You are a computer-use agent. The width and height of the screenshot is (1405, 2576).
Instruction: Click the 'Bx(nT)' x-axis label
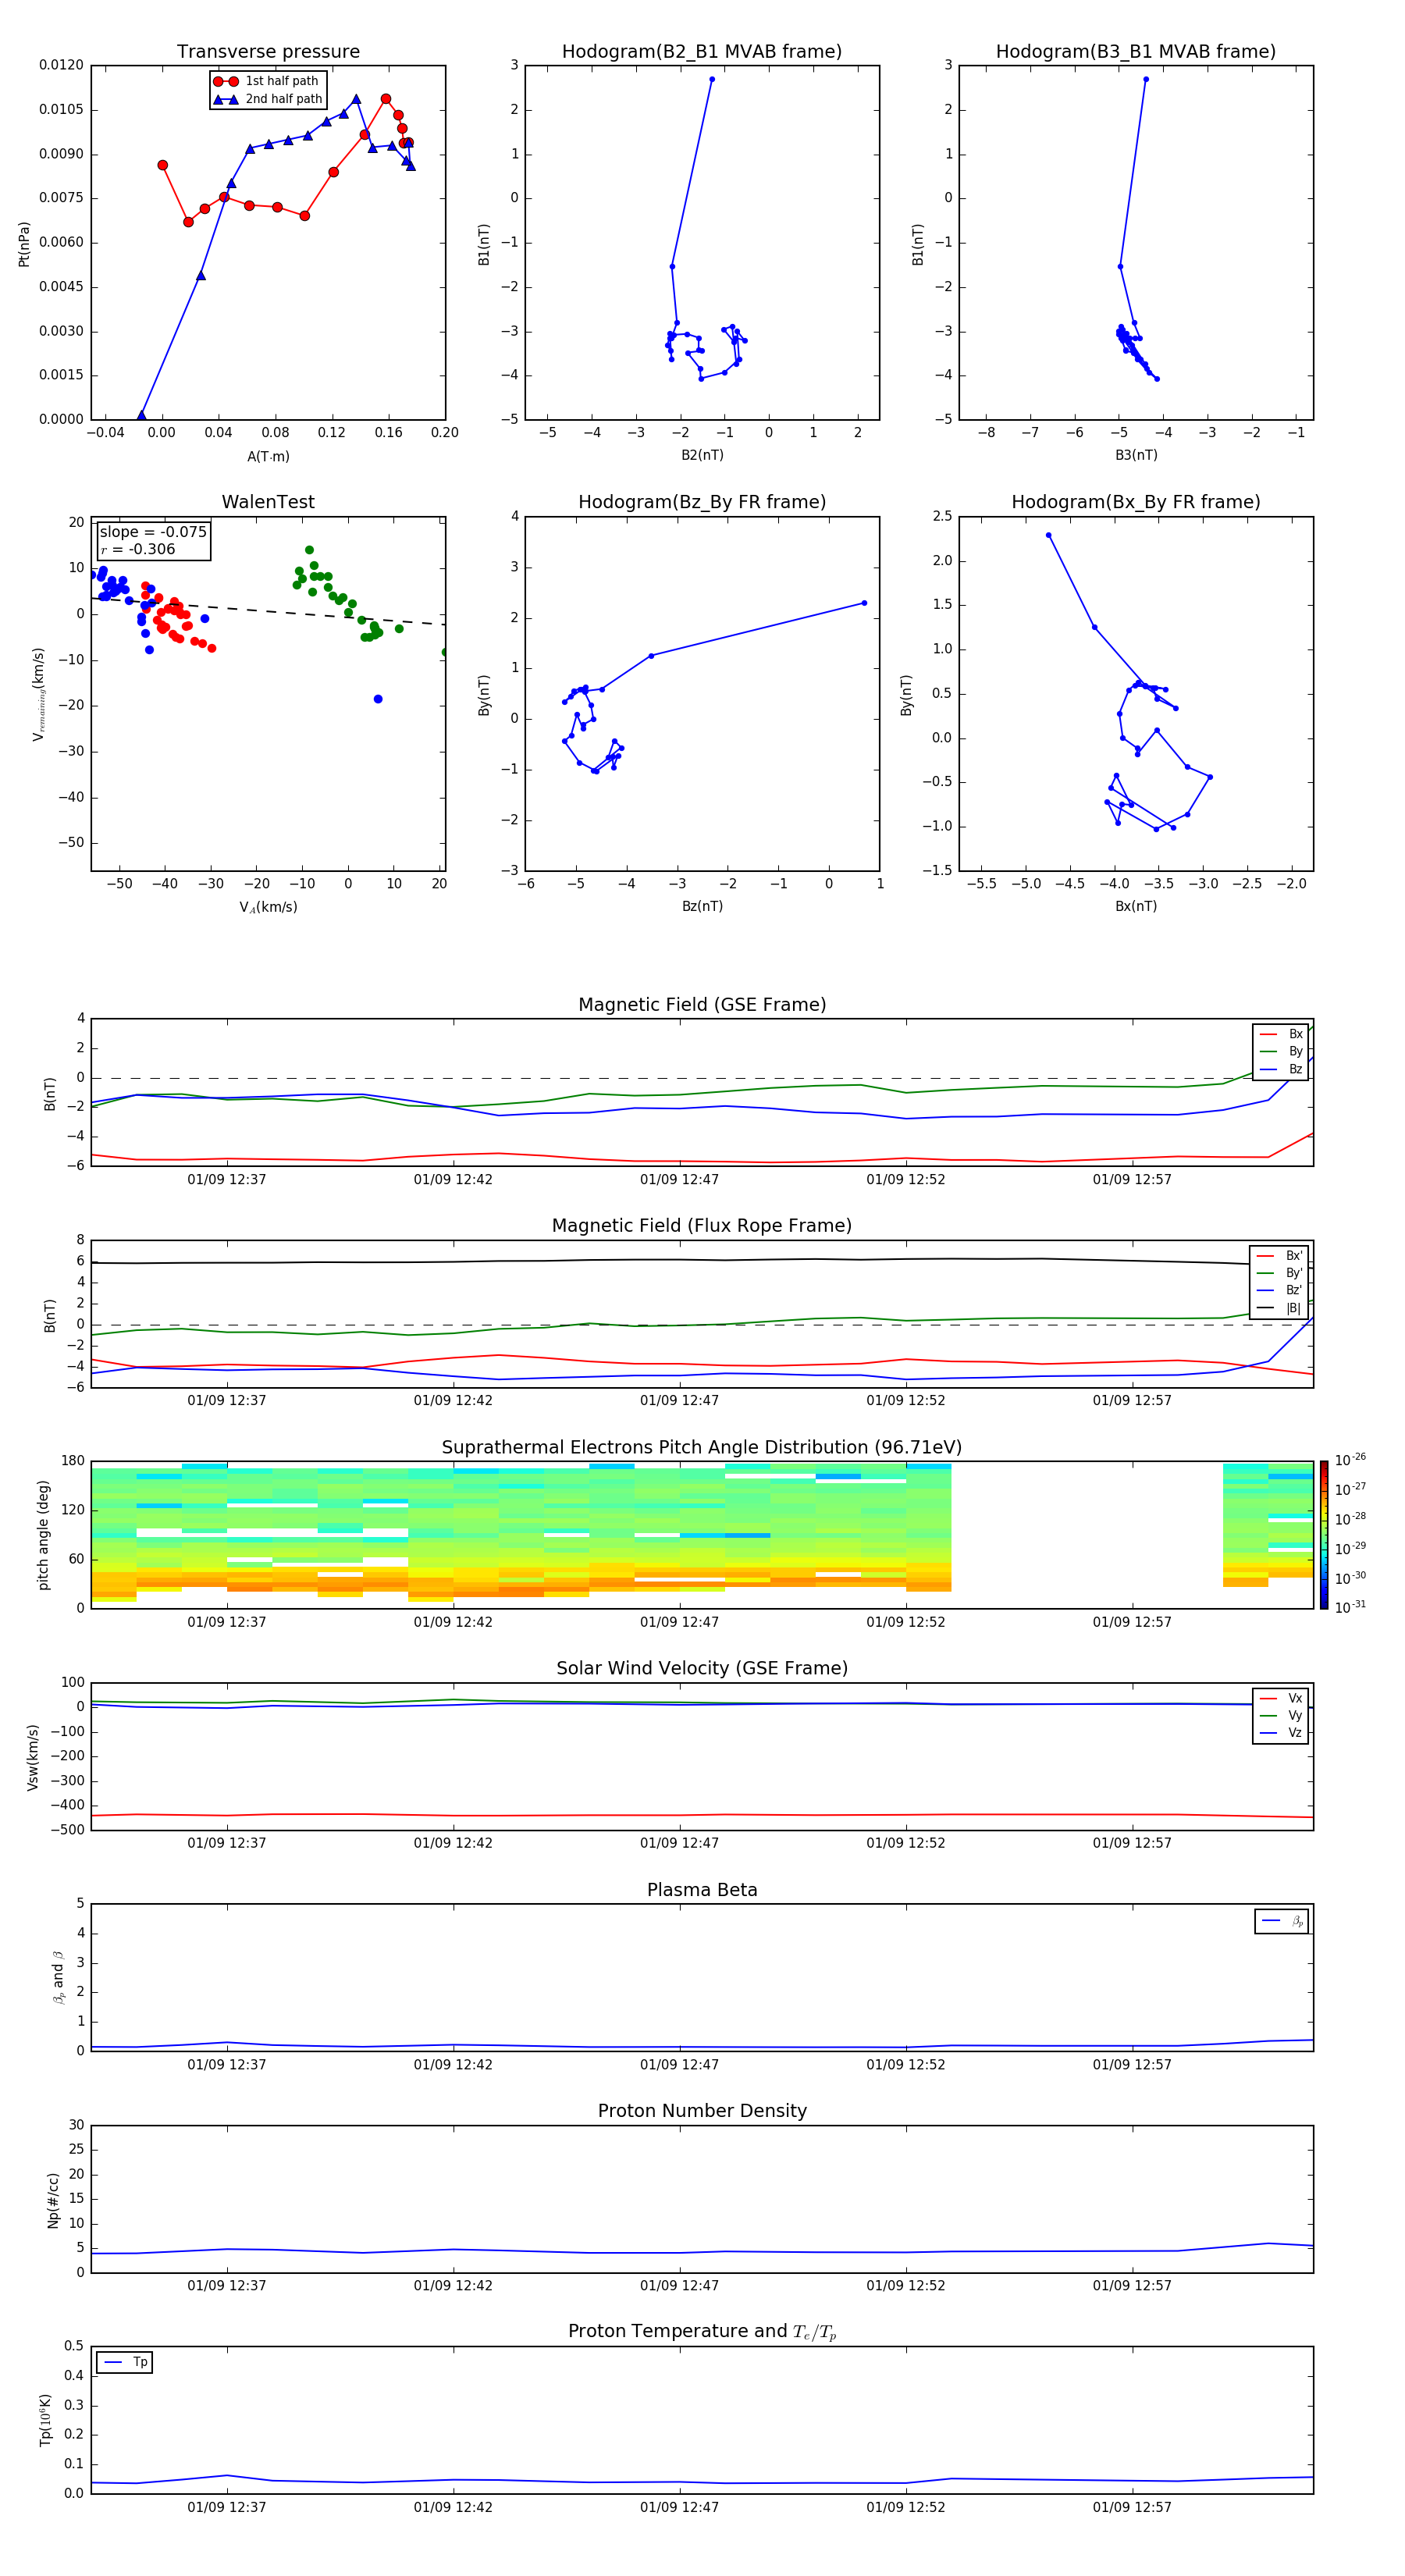(x=1136, y=906)
